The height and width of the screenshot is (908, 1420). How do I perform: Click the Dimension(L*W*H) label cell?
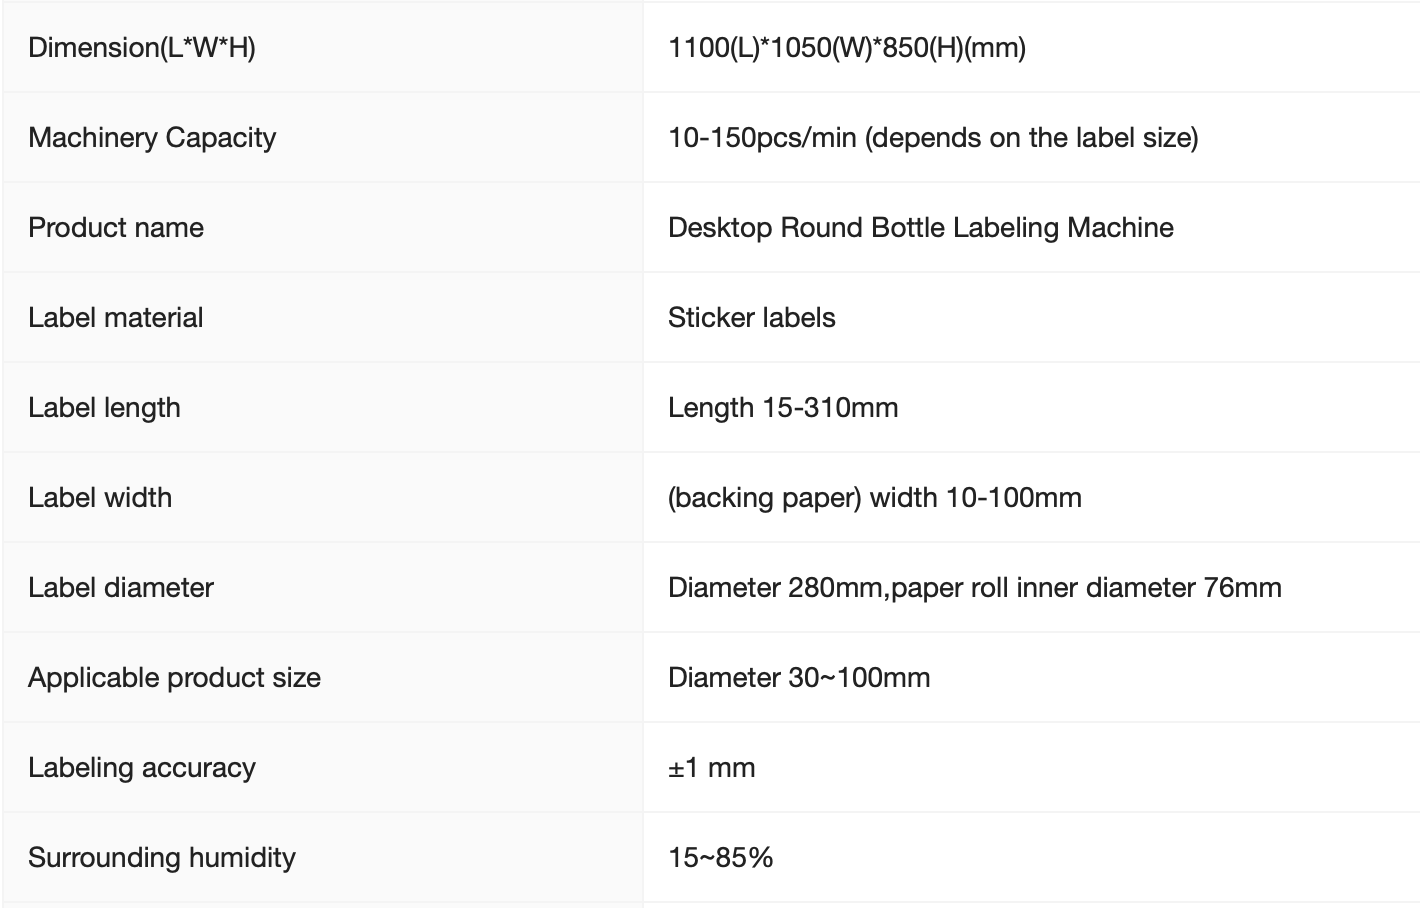point(142,47)
